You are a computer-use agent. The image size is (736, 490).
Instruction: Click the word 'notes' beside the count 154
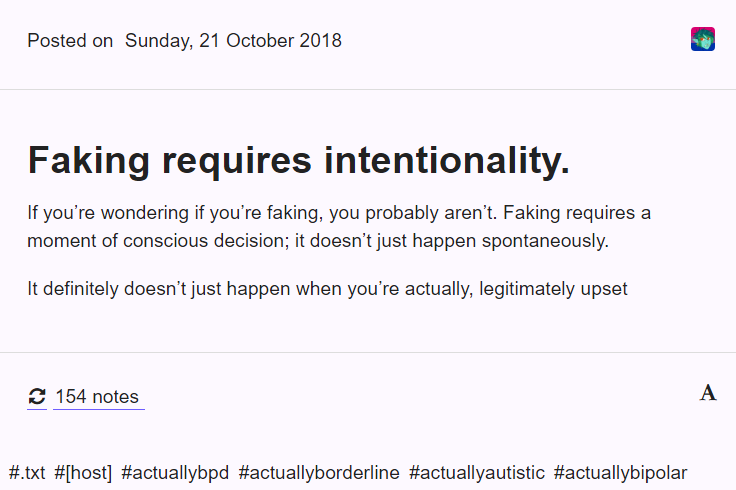(115, 397)
